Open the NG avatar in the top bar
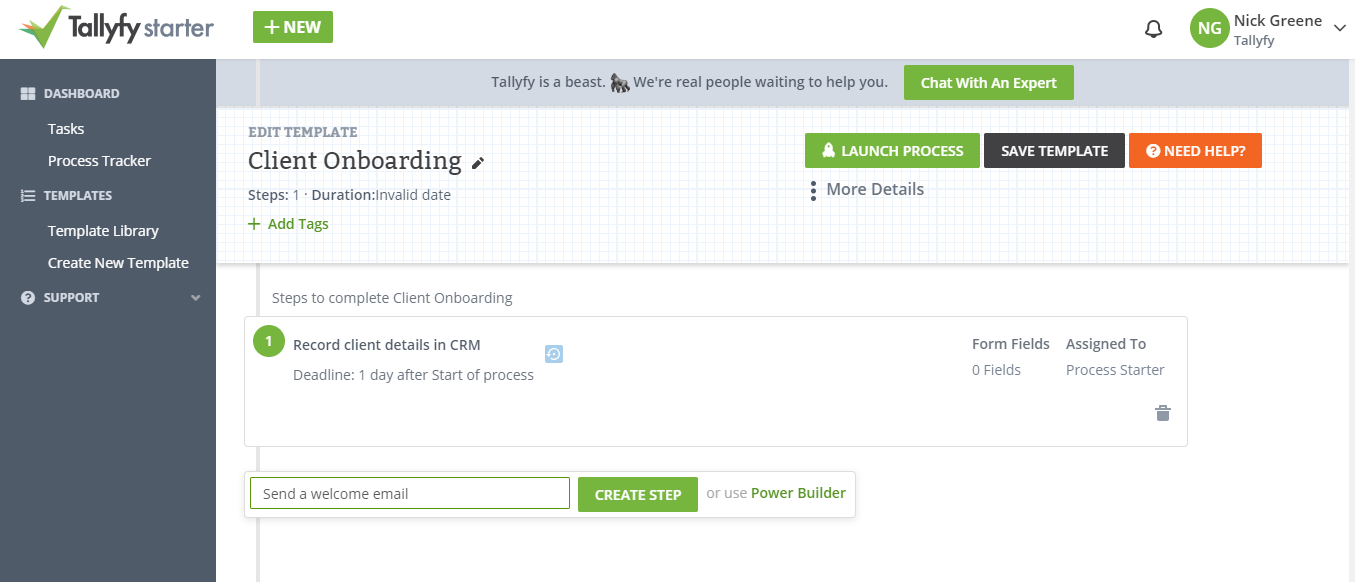Screen dimensions: 1355x582 (x=1209, y=28)
